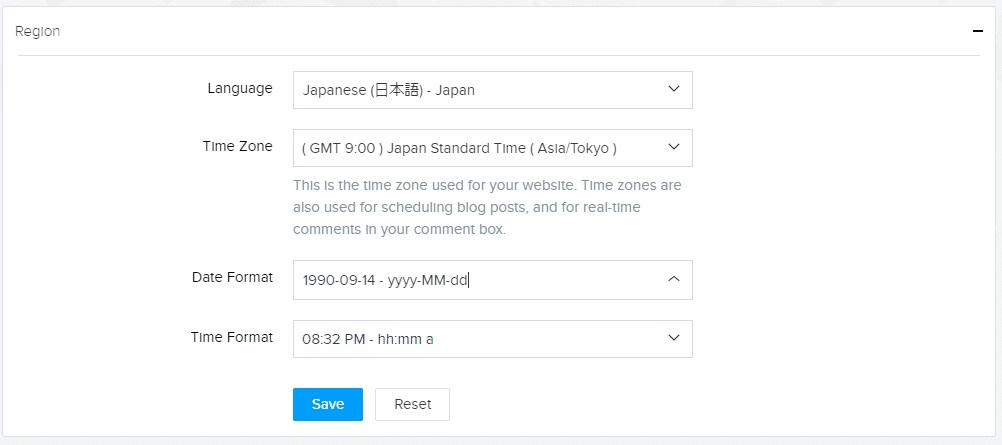The height and width of the screenshot is (445, 1002).
Task: Collapse the Region section using minus icon
Action: [x=977, y=31]
